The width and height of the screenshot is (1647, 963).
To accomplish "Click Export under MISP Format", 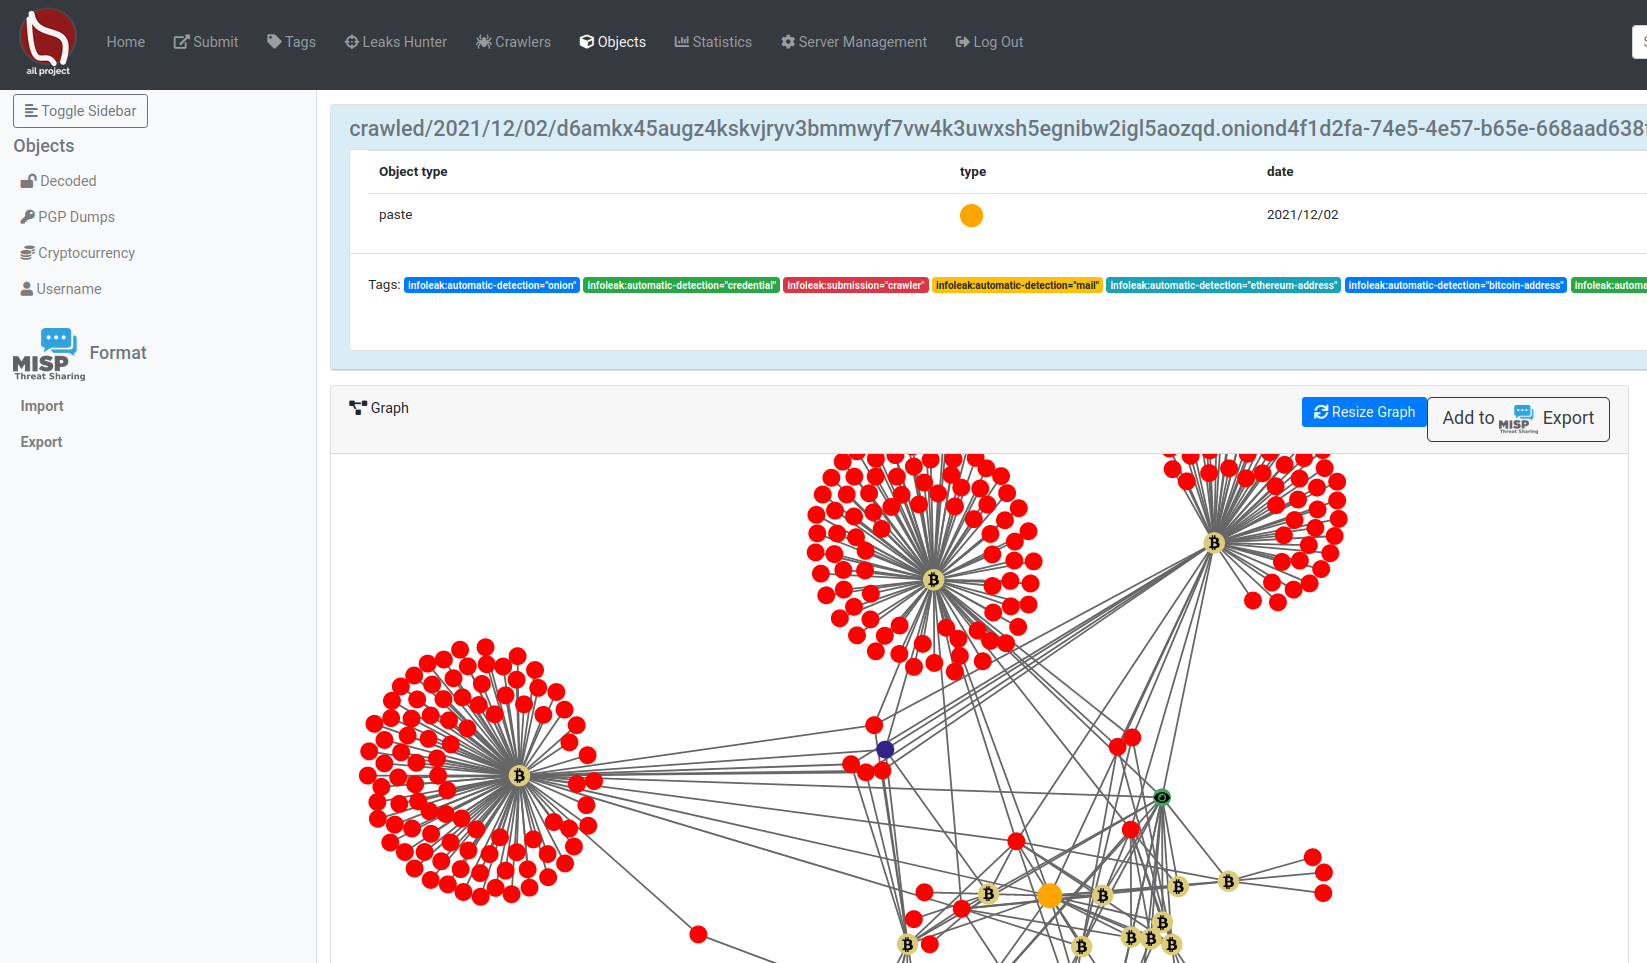I will pyautogui.click(x=42, y=442).
